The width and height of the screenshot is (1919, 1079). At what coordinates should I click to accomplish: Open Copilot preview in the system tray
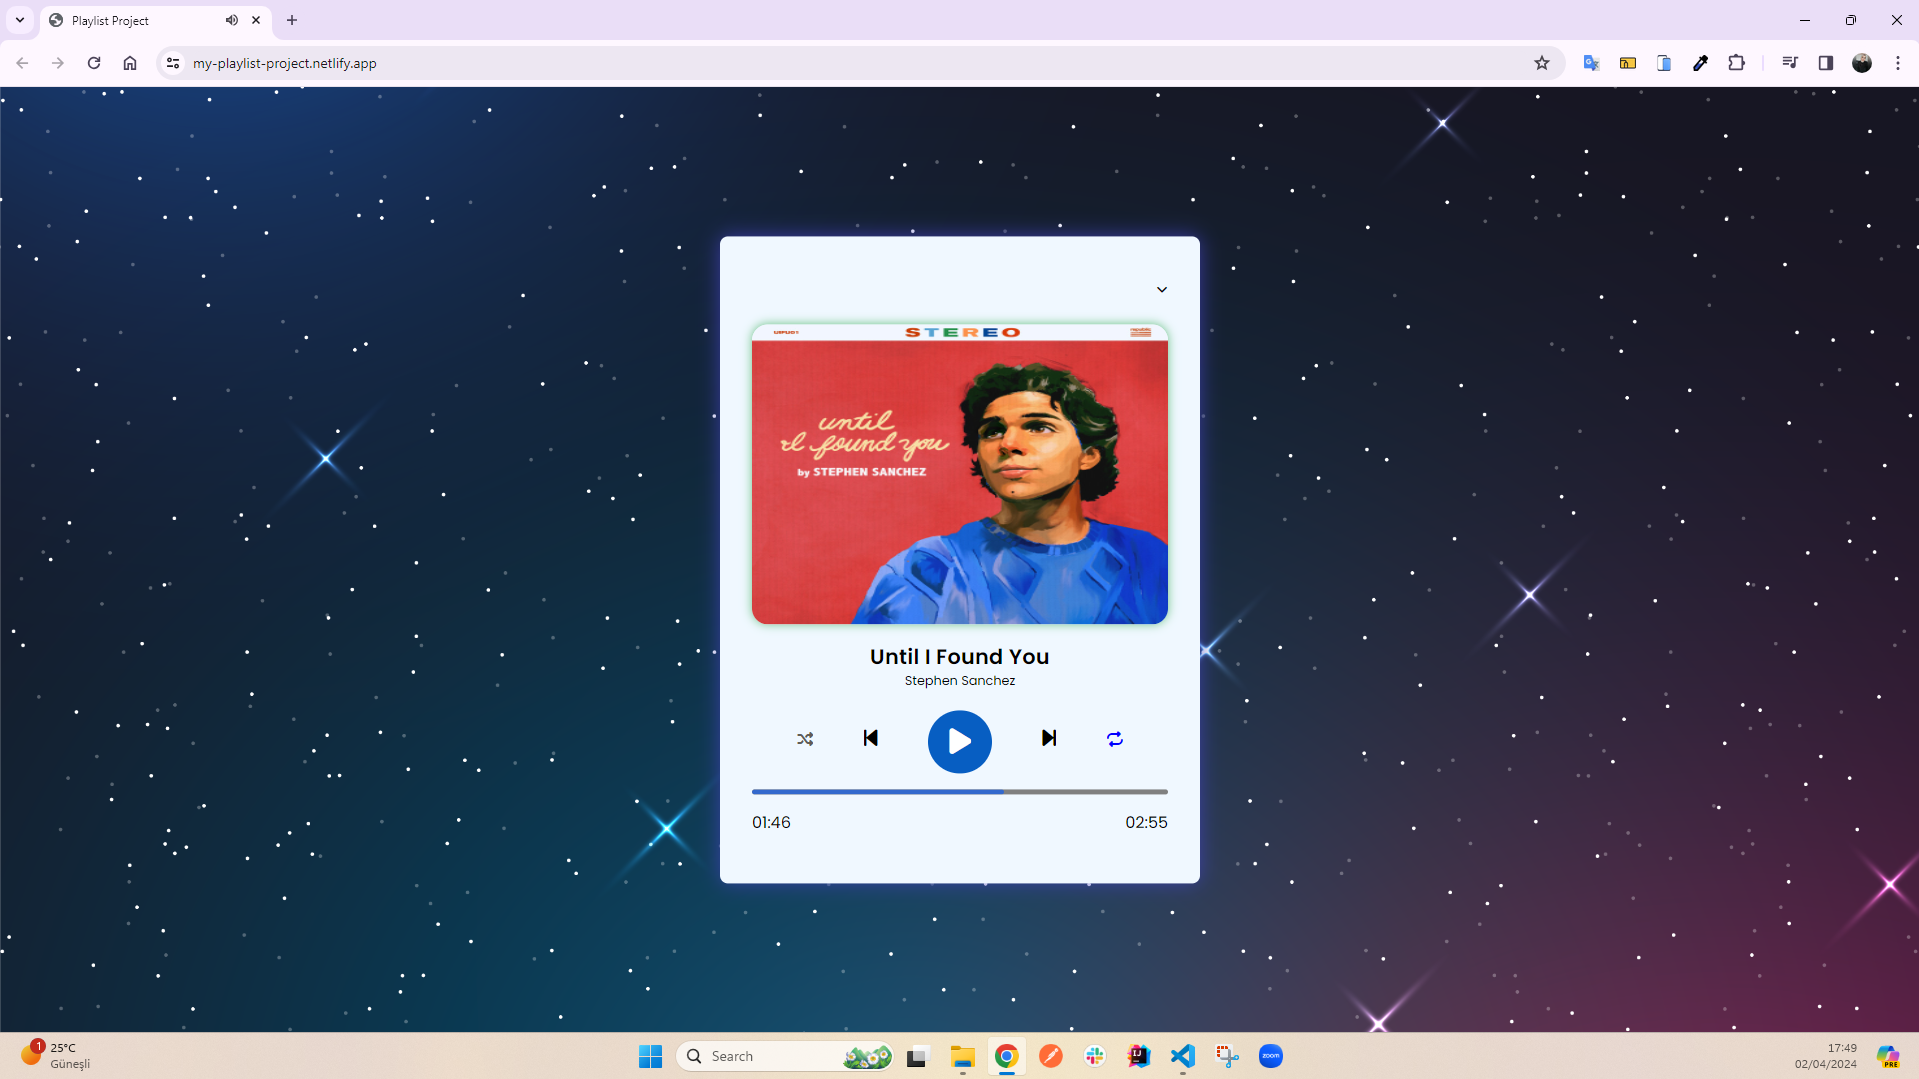coord(1888,1056)
